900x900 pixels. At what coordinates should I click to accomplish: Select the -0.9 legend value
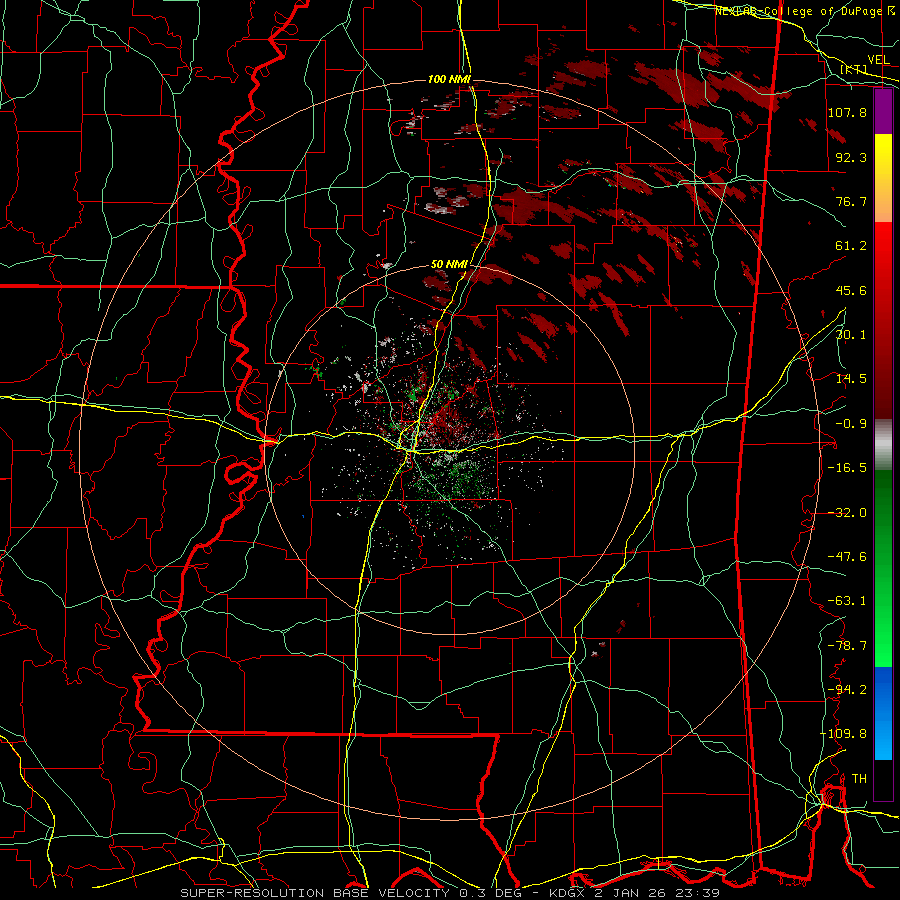[851, 424]
